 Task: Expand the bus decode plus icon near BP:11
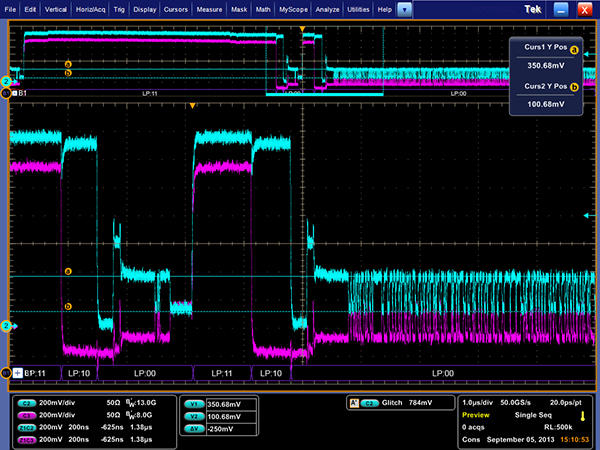pyautogui.click(x=17, y=372)
